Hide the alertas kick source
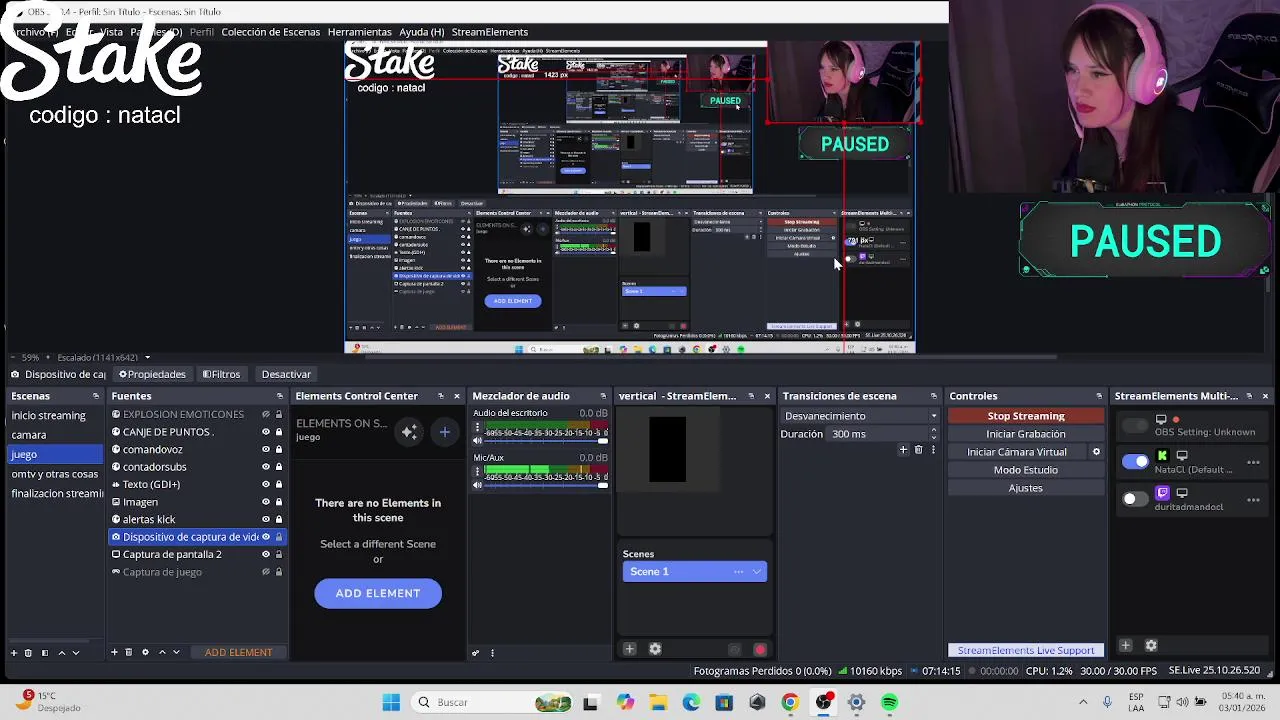Viewport: 1280px width, 720px height. [x=266, y=520]
